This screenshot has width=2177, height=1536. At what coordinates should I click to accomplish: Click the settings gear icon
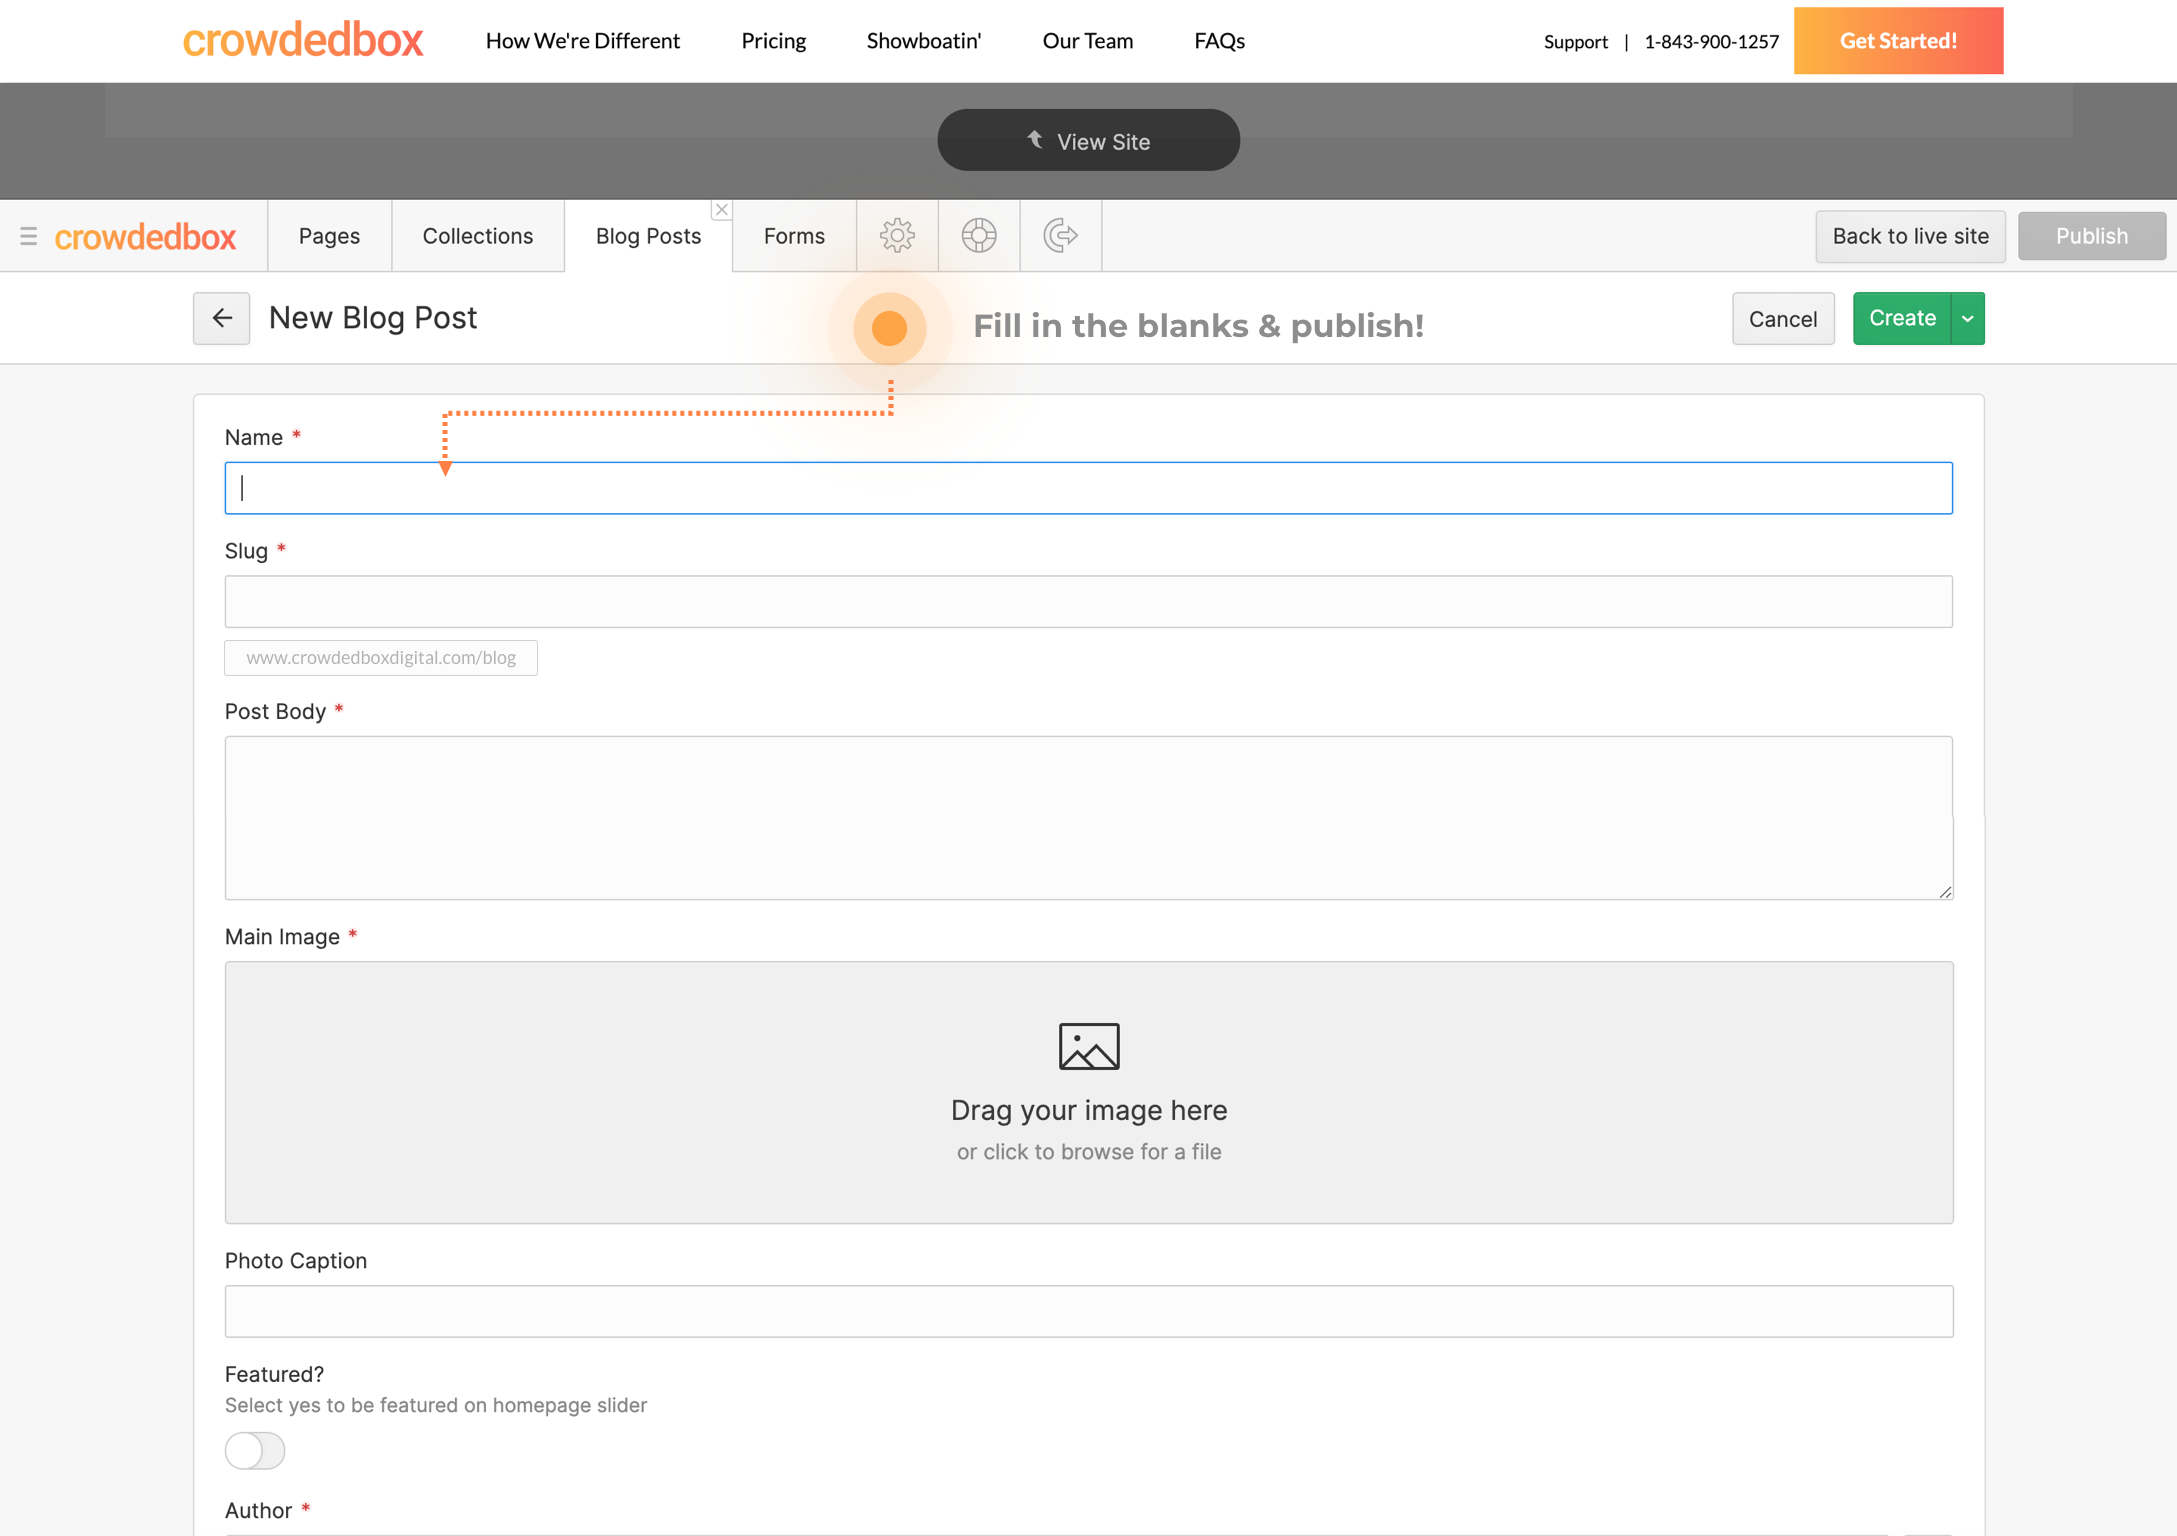(897, 236)
